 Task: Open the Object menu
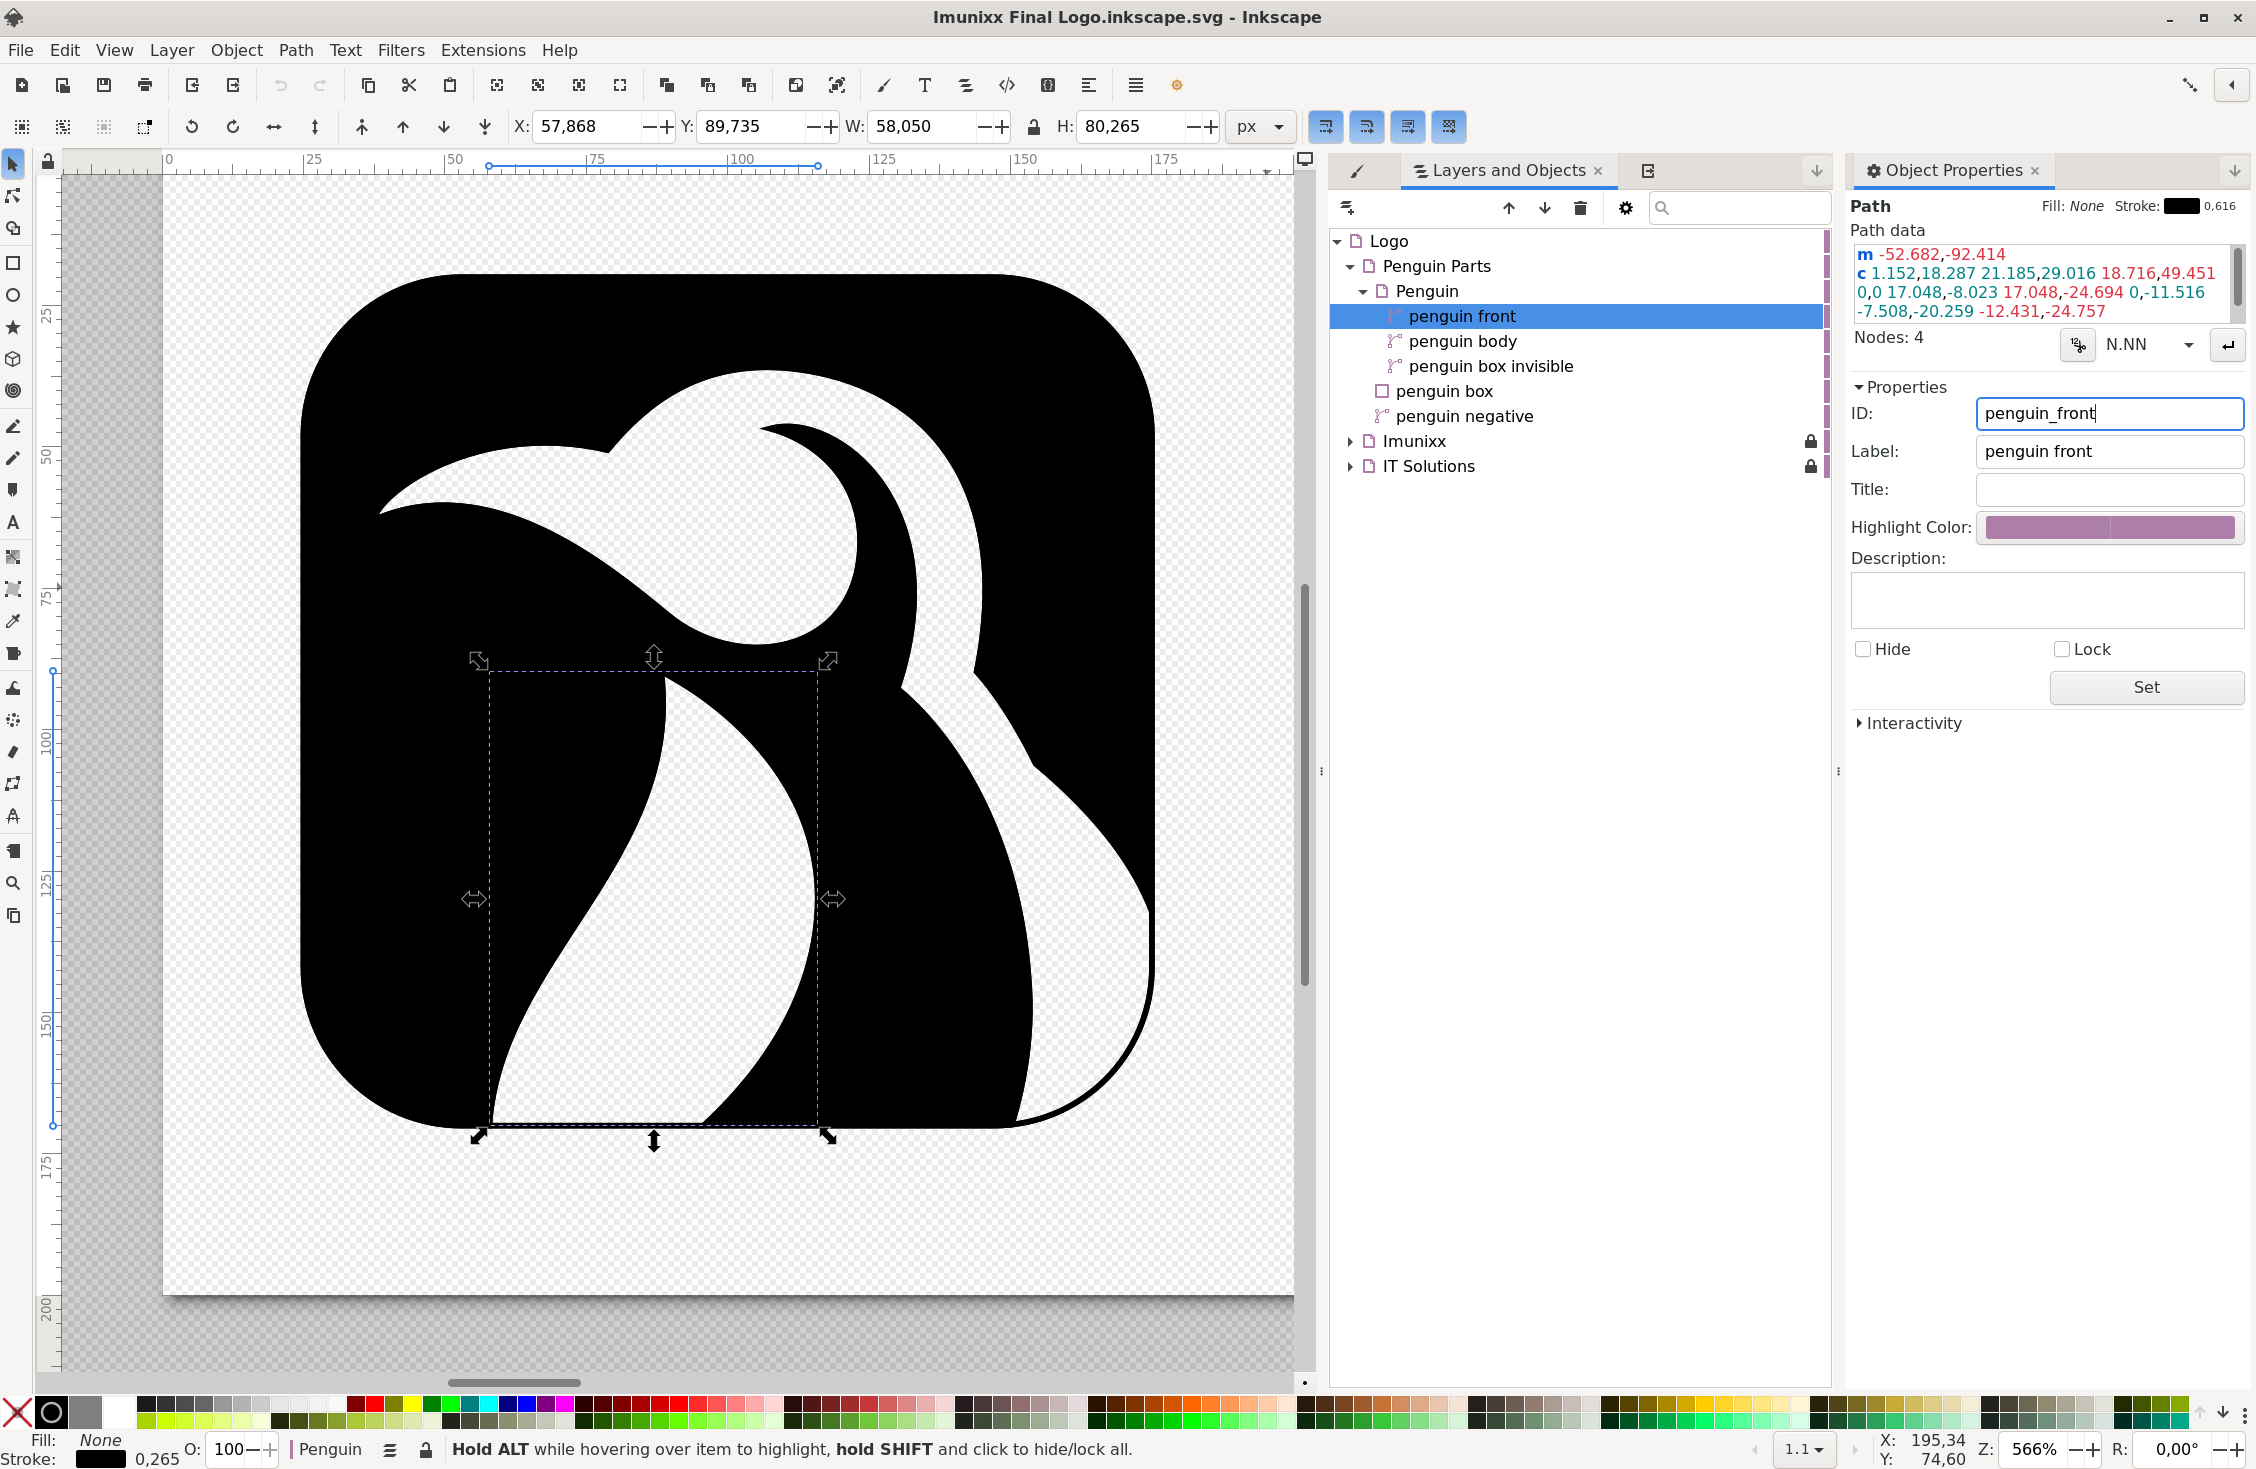(237, 50)
